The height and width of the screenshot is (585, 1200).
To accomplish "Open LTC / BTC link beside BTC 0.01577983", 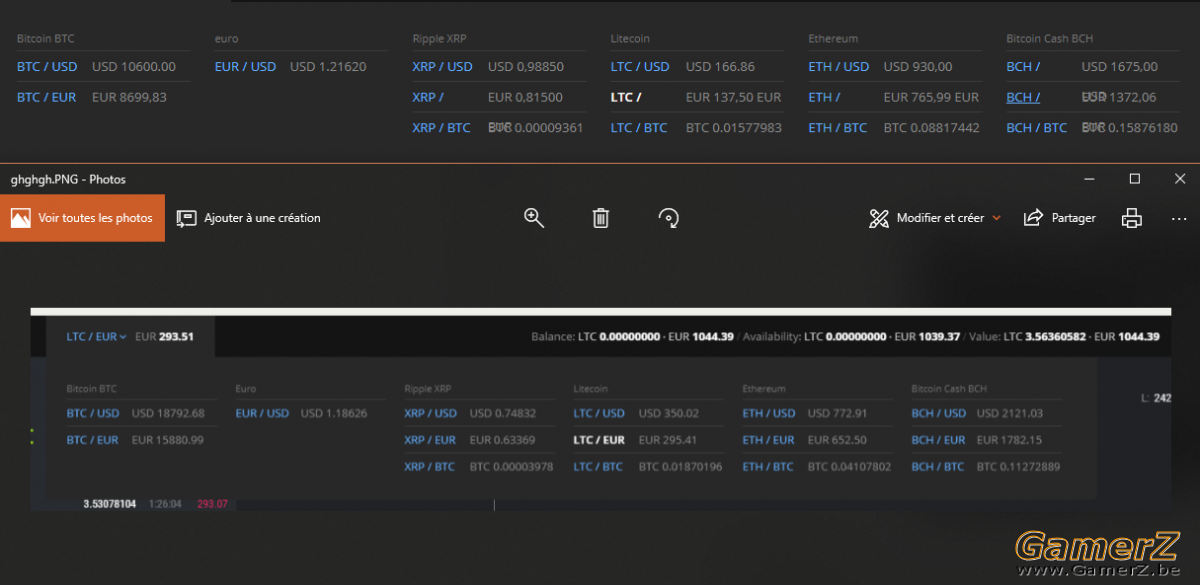I will [x=639, y=128].
